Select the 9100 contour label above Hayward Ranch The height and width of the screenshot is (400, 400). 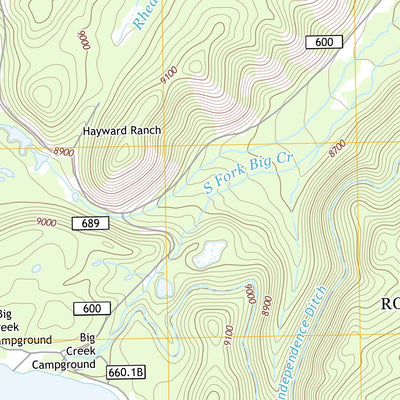(x=169, y=75)
